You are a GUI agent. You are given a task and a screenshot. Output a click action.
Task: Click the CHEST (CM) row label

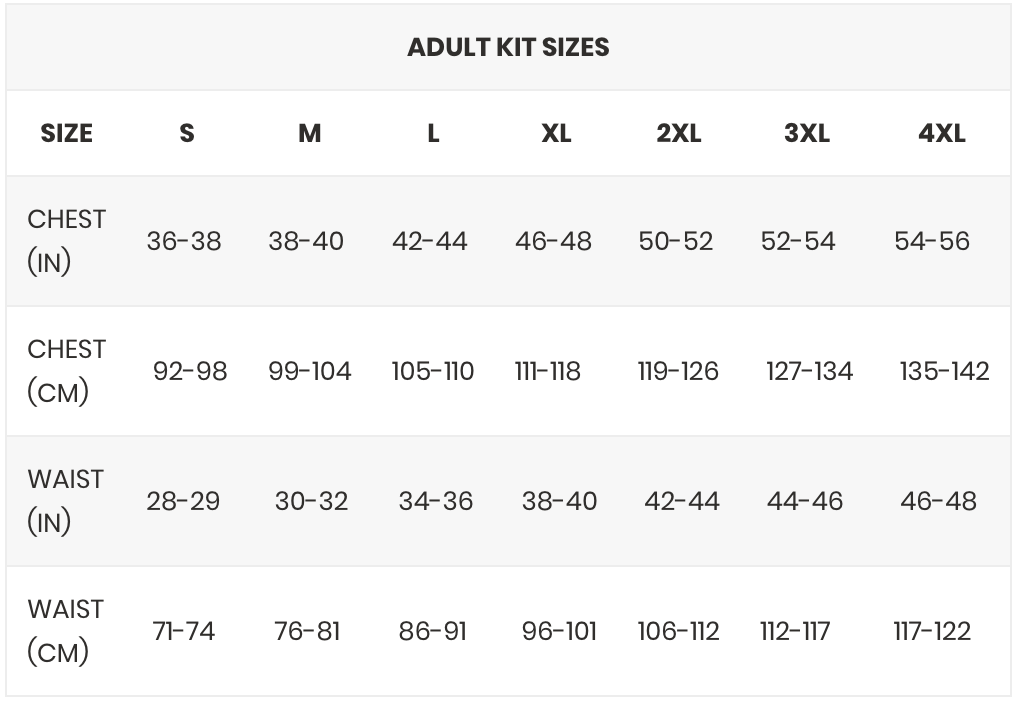[x=66, y=371]
